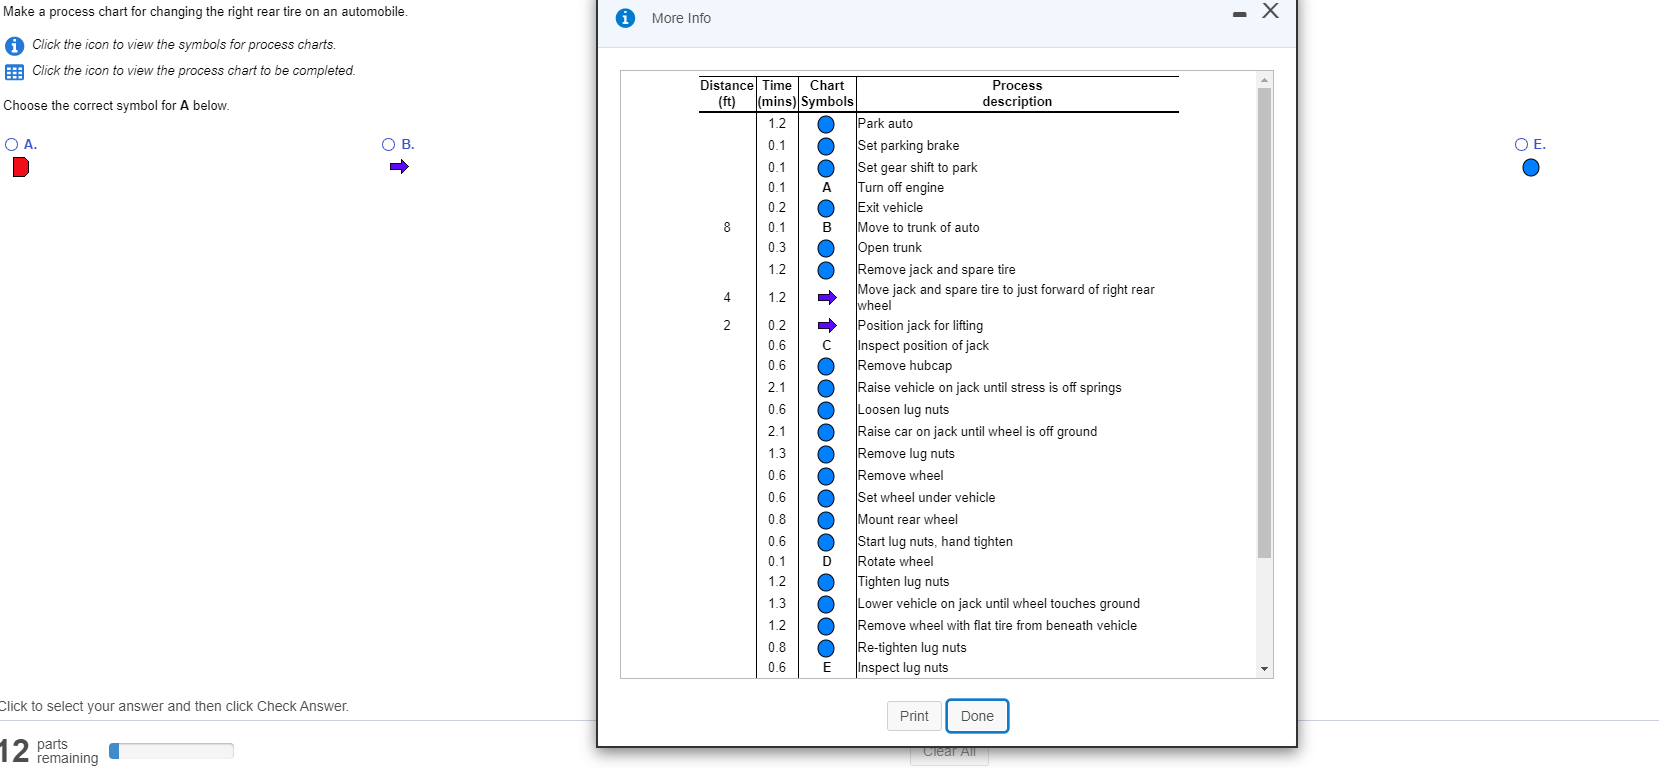Click the Process description column header

coord(1017,94)
